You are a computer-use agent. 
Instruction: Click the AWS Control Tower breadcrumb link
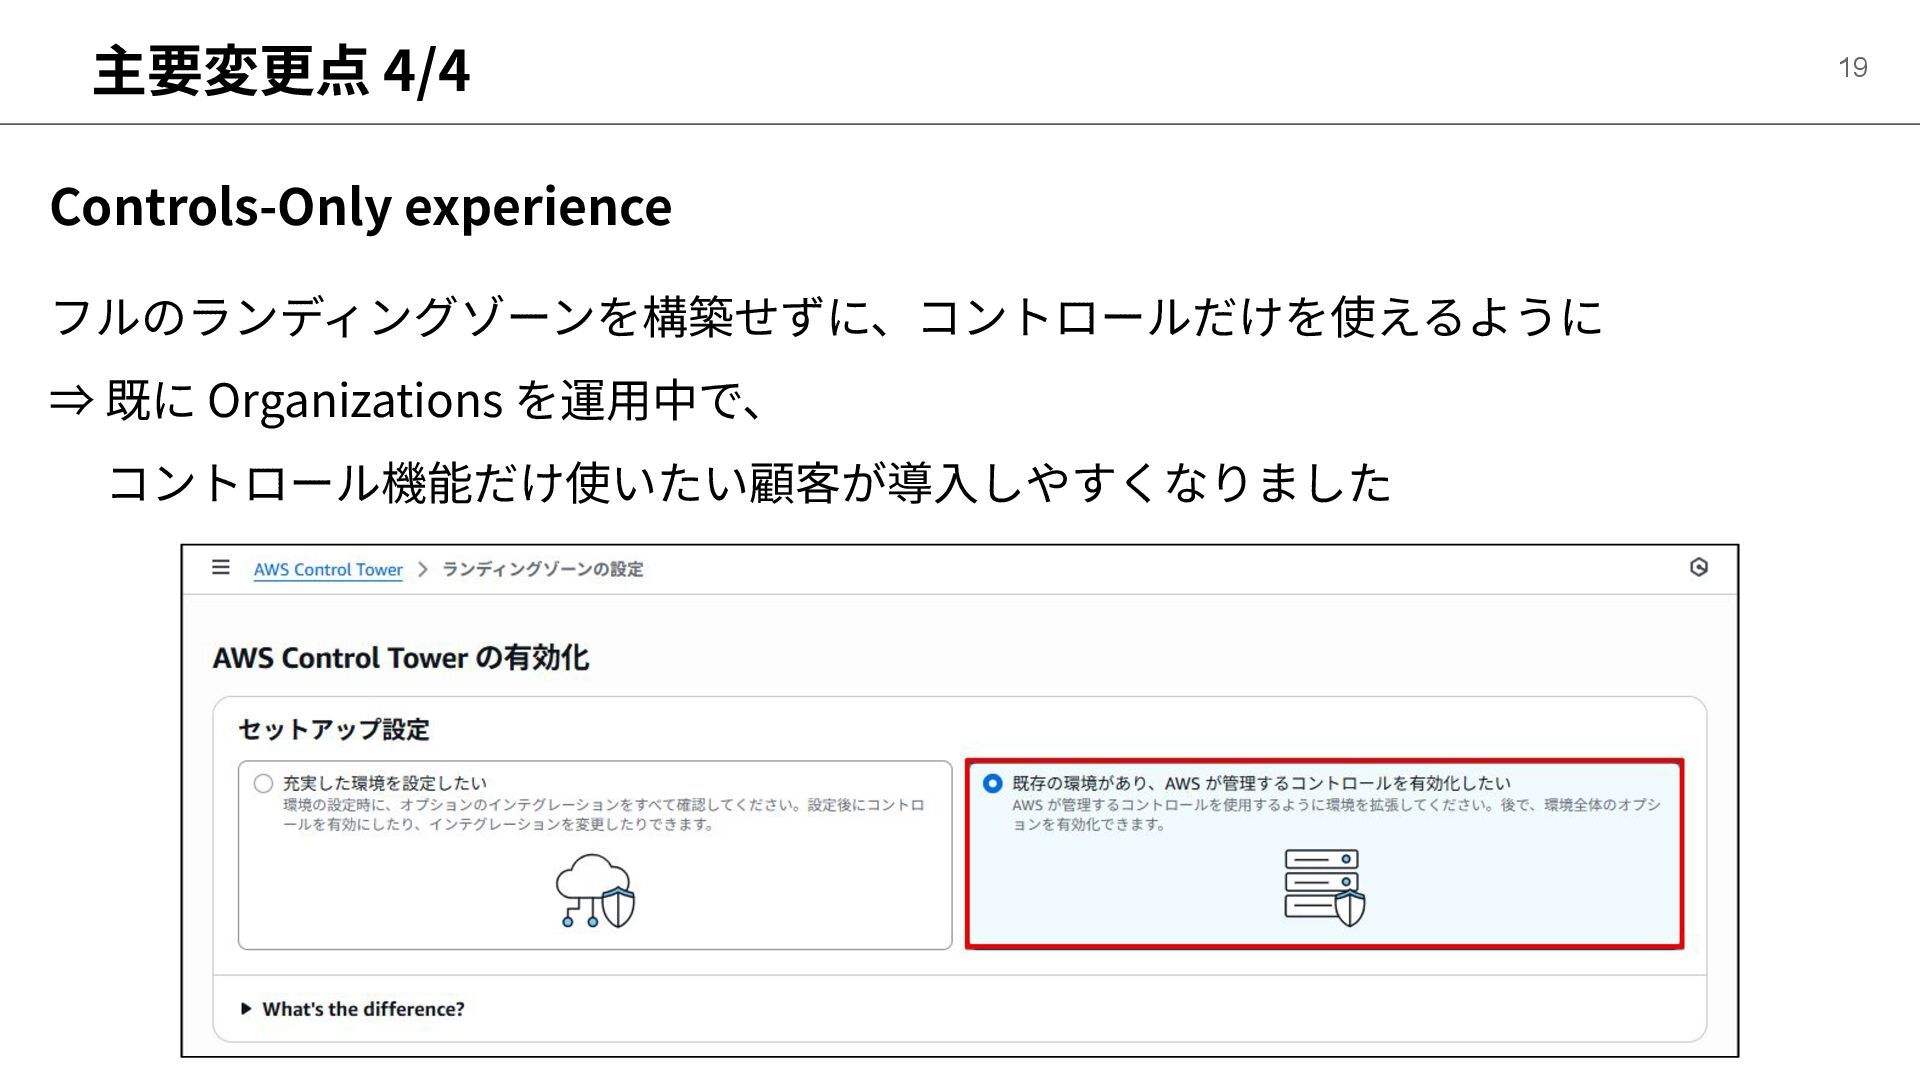click(327, 569)
